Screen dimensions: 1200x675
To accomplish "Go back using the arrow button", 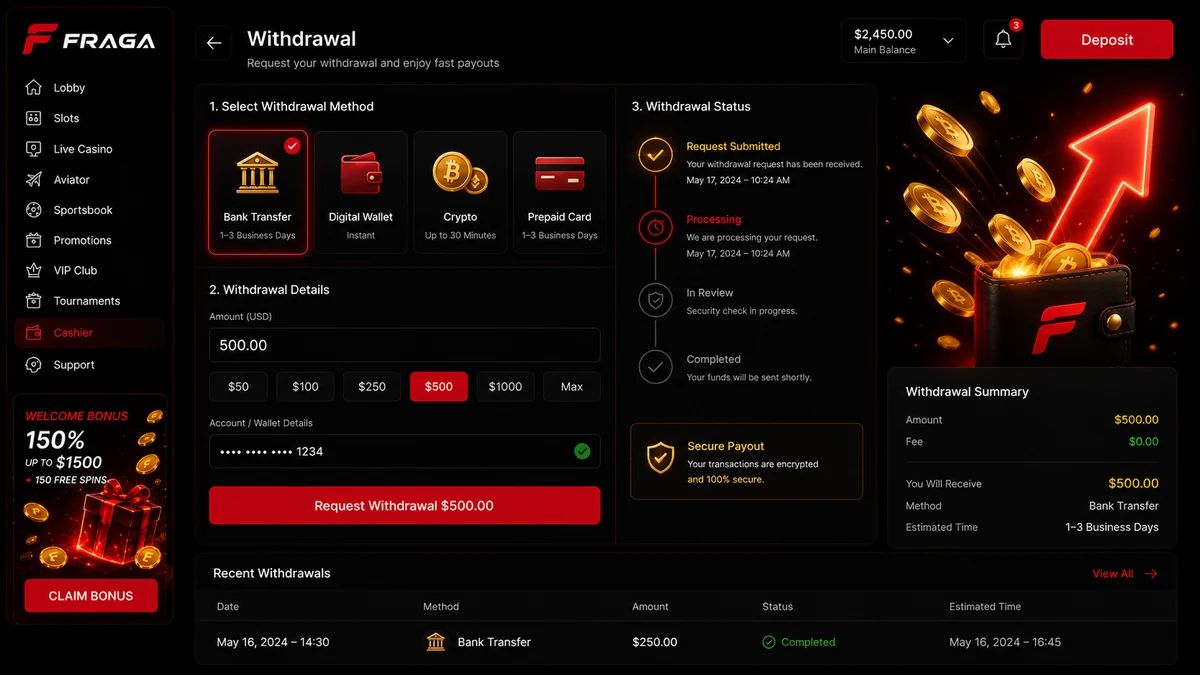I will pos(213,43).
